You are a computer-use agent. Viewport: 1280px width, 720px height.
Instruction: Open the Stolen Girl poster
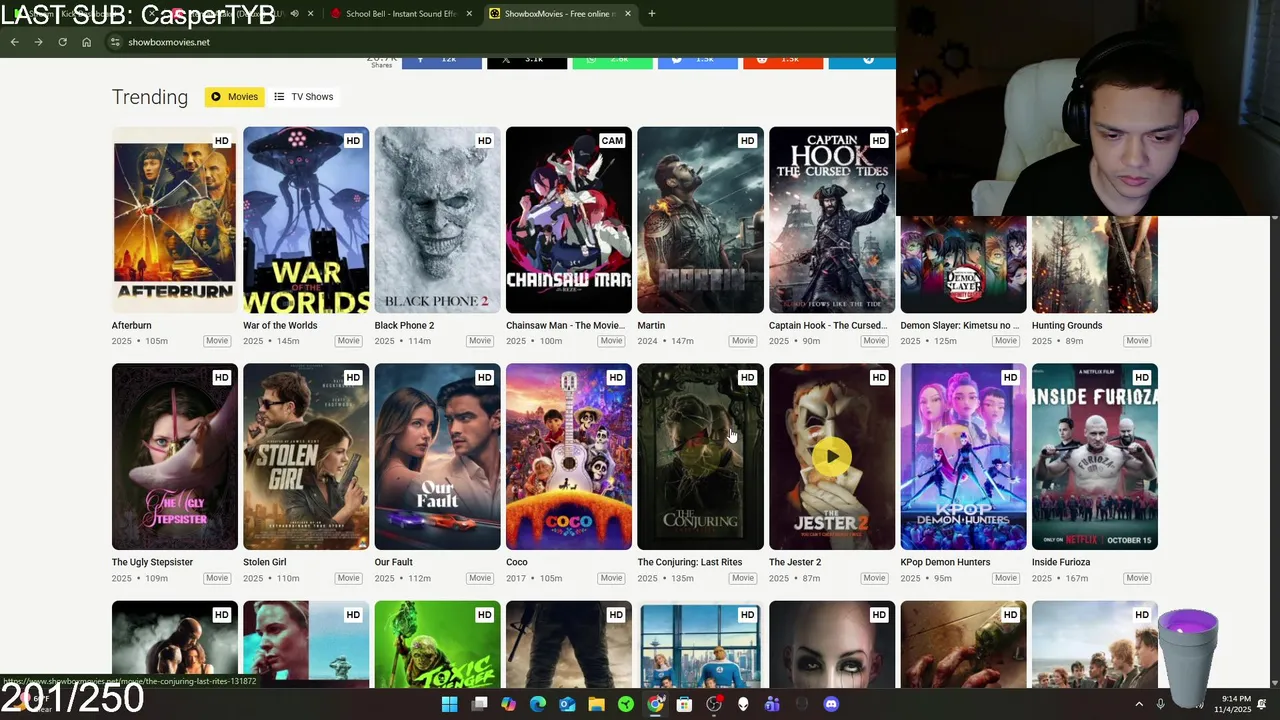click(306, 457)
